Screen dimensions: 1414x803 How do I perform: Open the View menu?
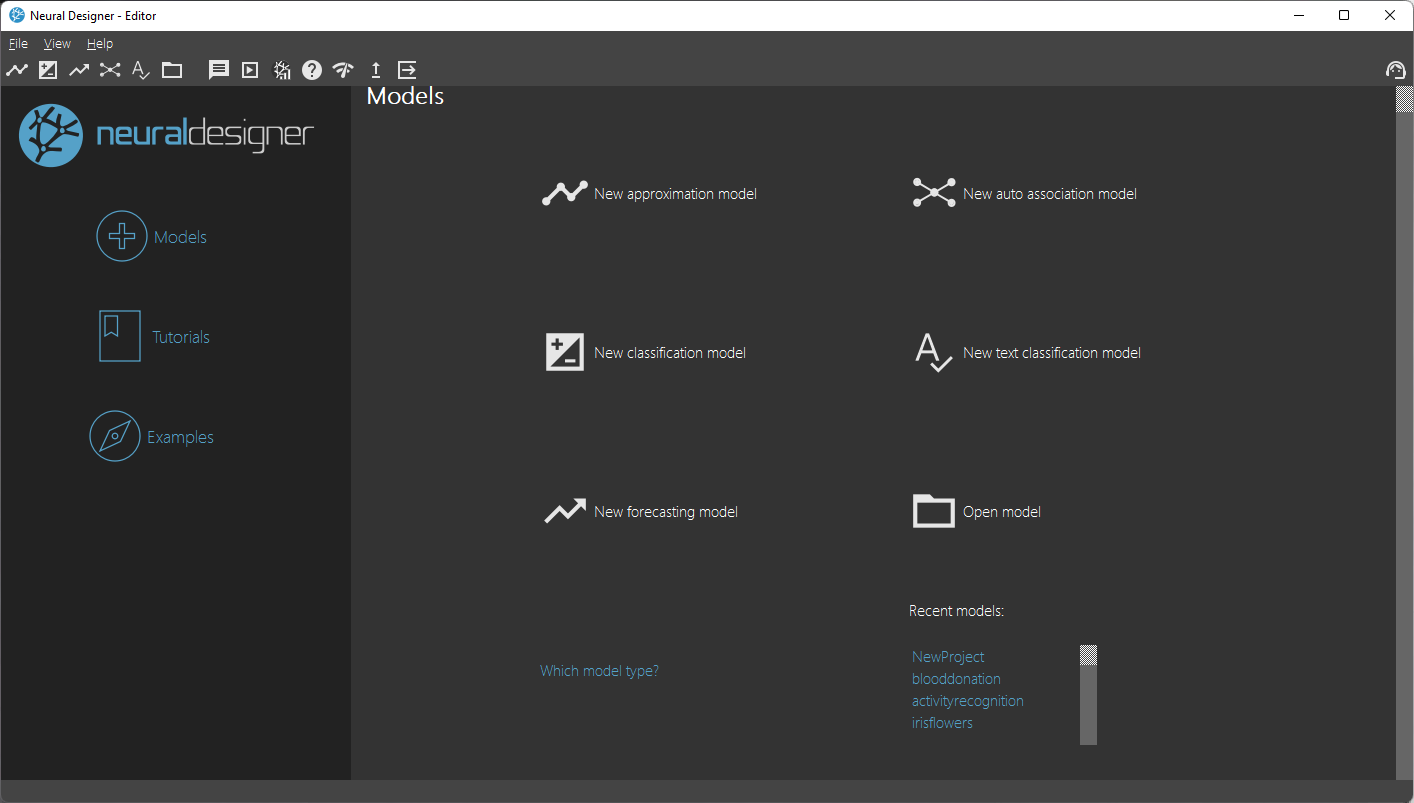(57, 43)
